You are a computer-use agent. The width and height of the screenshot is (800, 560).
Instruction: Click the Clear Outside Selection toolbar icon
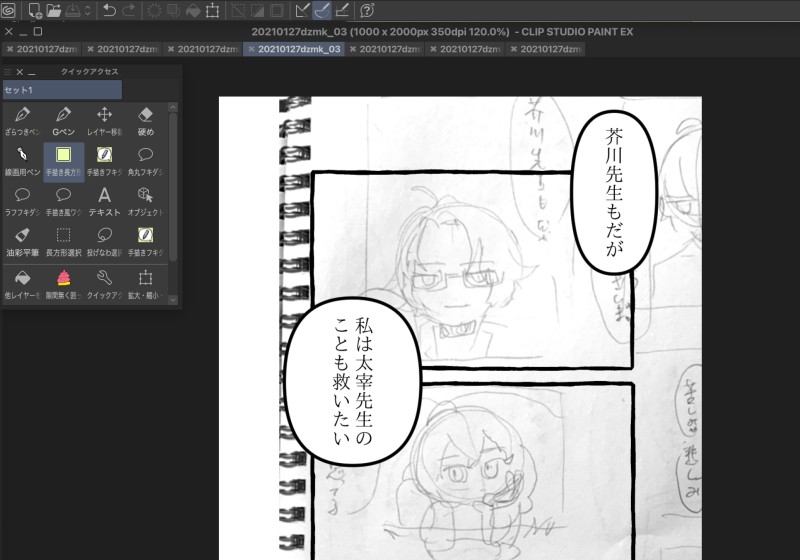click(x=173, y=10)
